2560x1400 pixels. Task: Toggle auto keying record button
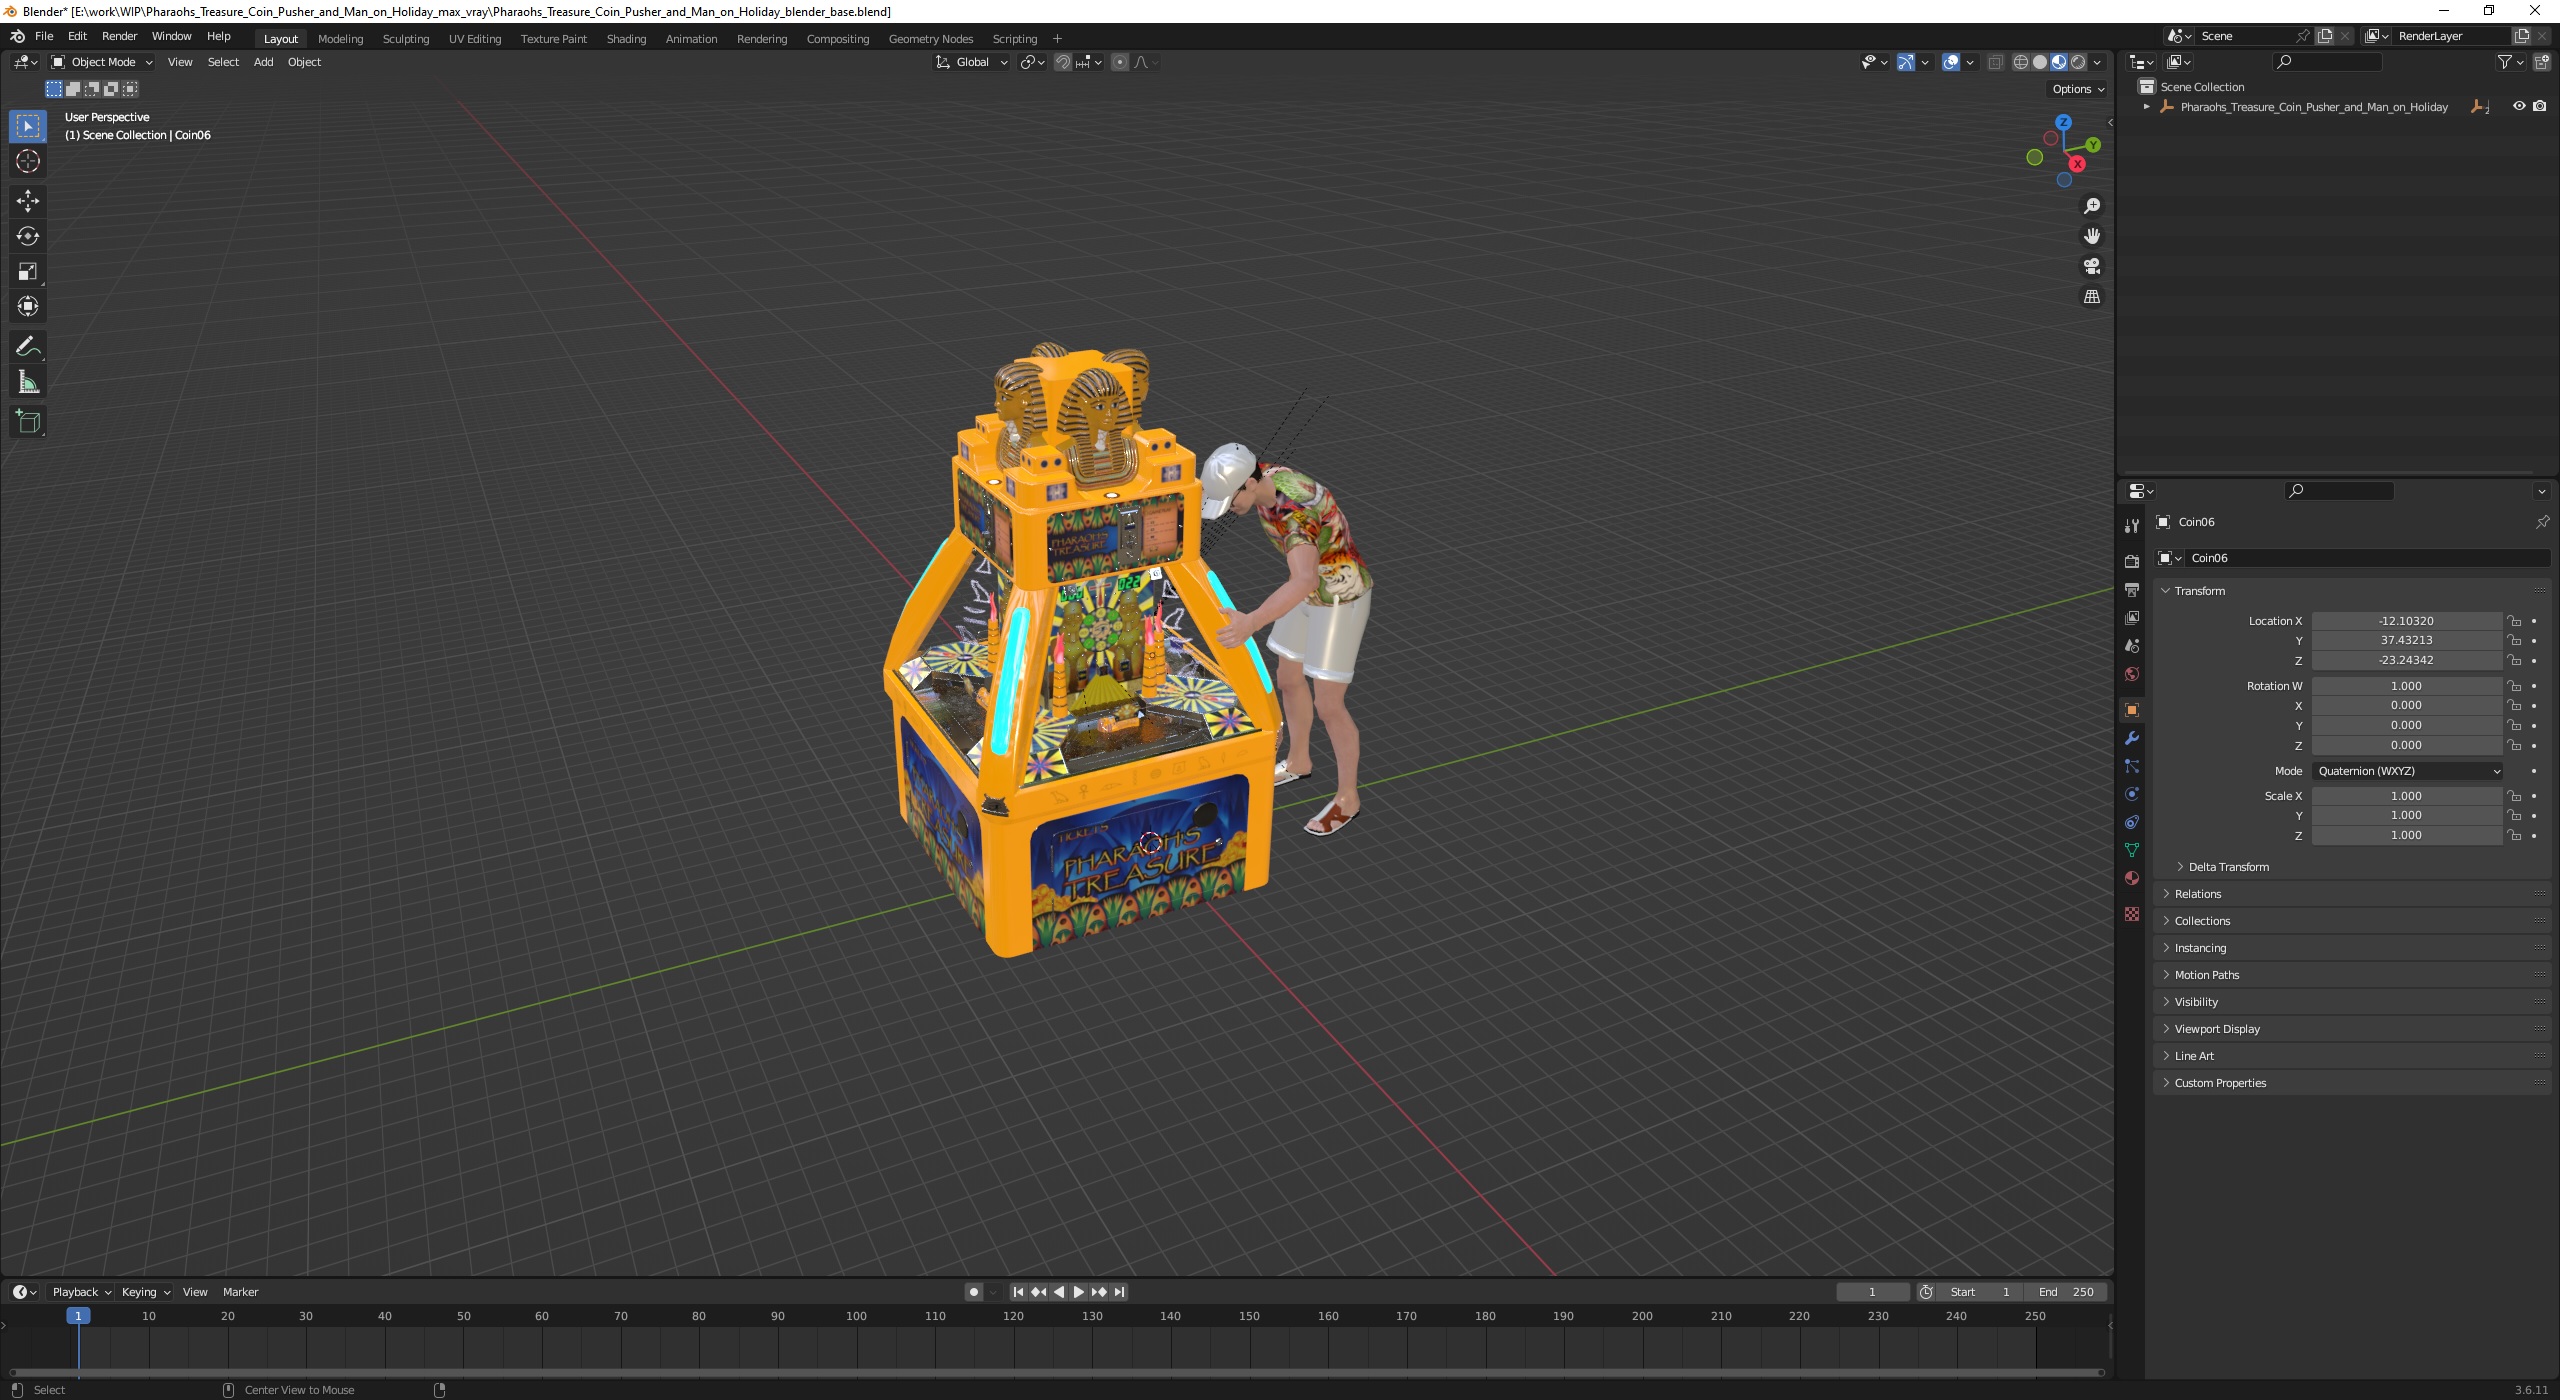point(974,1292)
